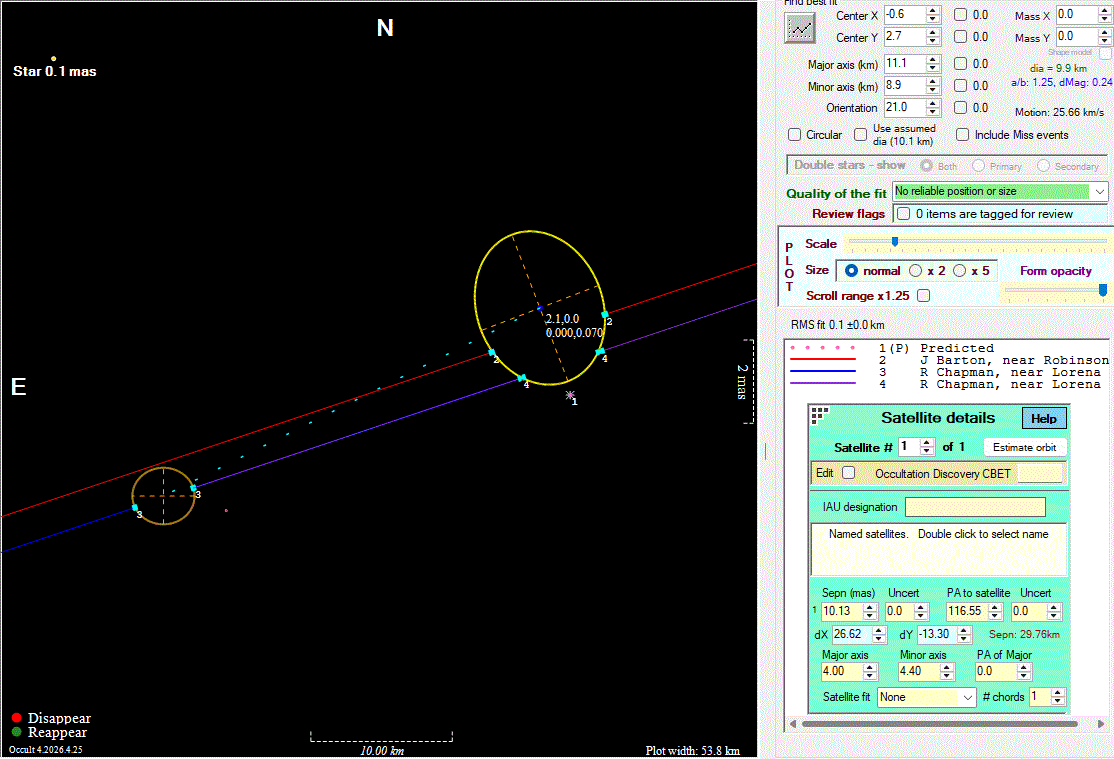Image resolution: width=1114 pixels, height=759 pixels.
Task: Click the Mass X value field
Action: tap(1076, 15)
